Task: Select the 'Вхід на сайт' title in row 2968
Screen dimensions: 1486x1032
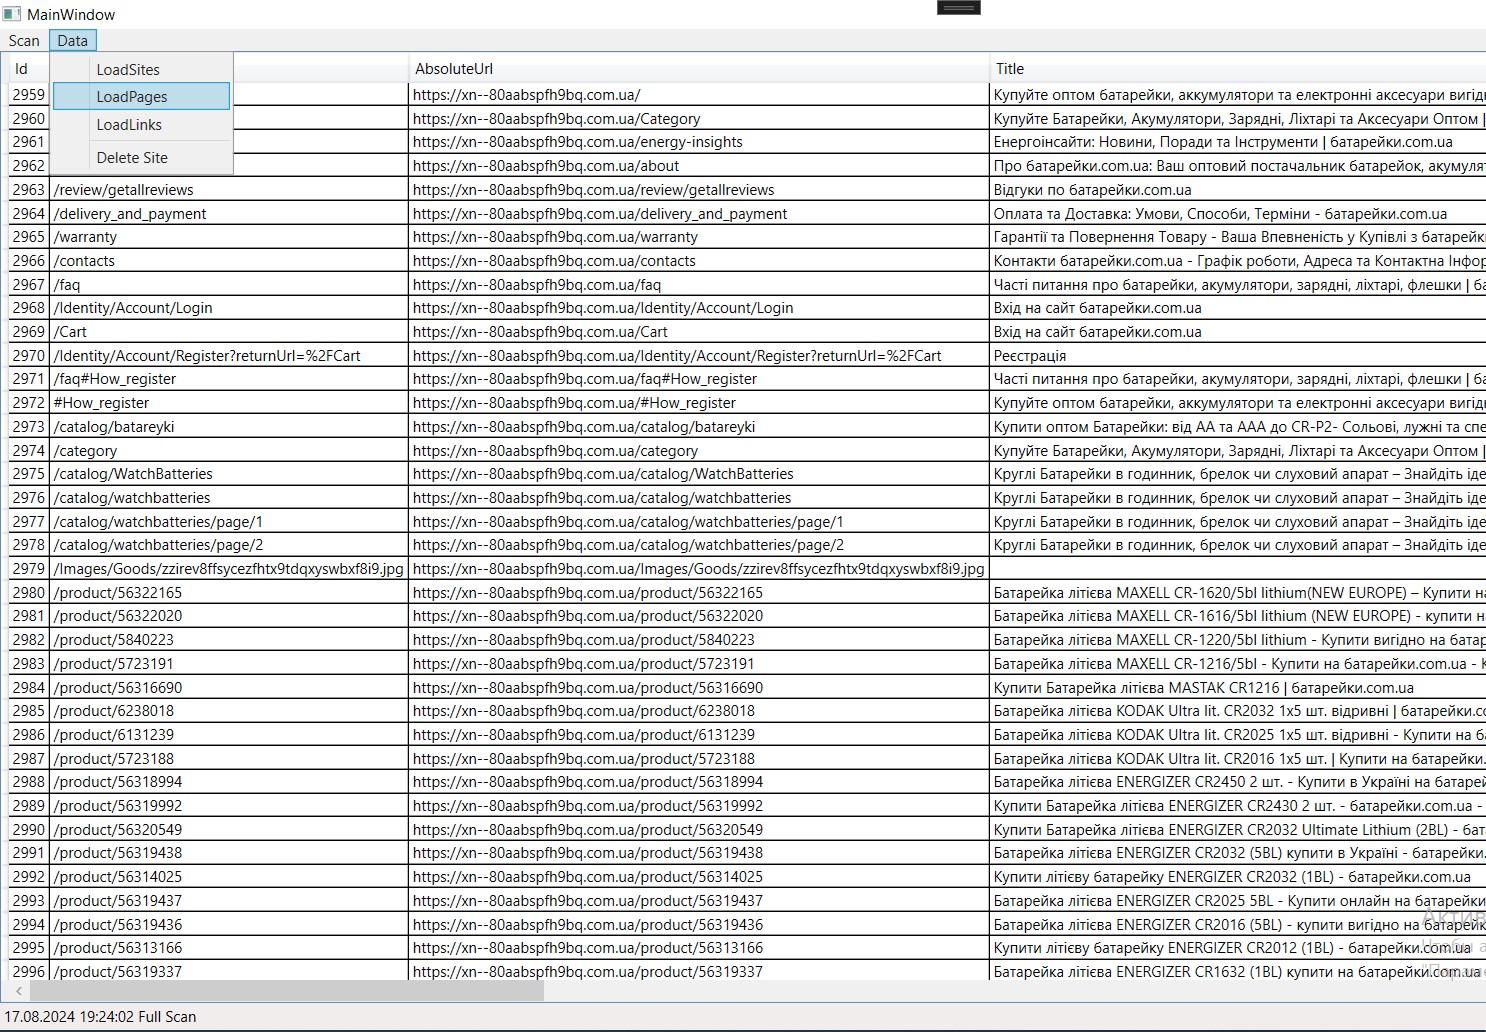Action: (1238, 308)
